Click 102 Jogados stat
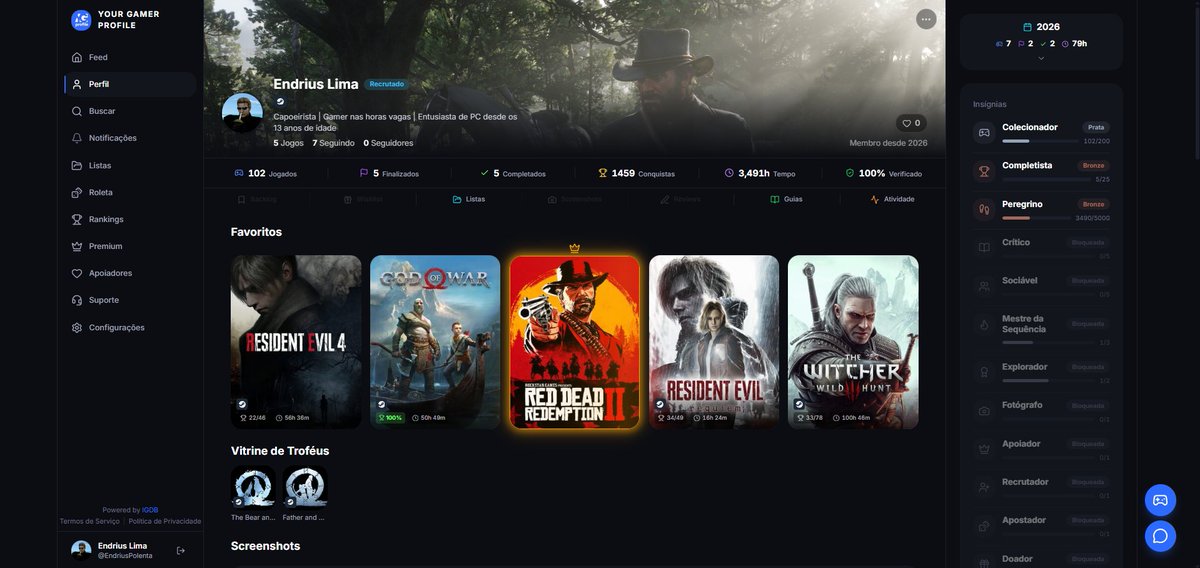This screenshot has width=1200, height=568. click(265, 173)
